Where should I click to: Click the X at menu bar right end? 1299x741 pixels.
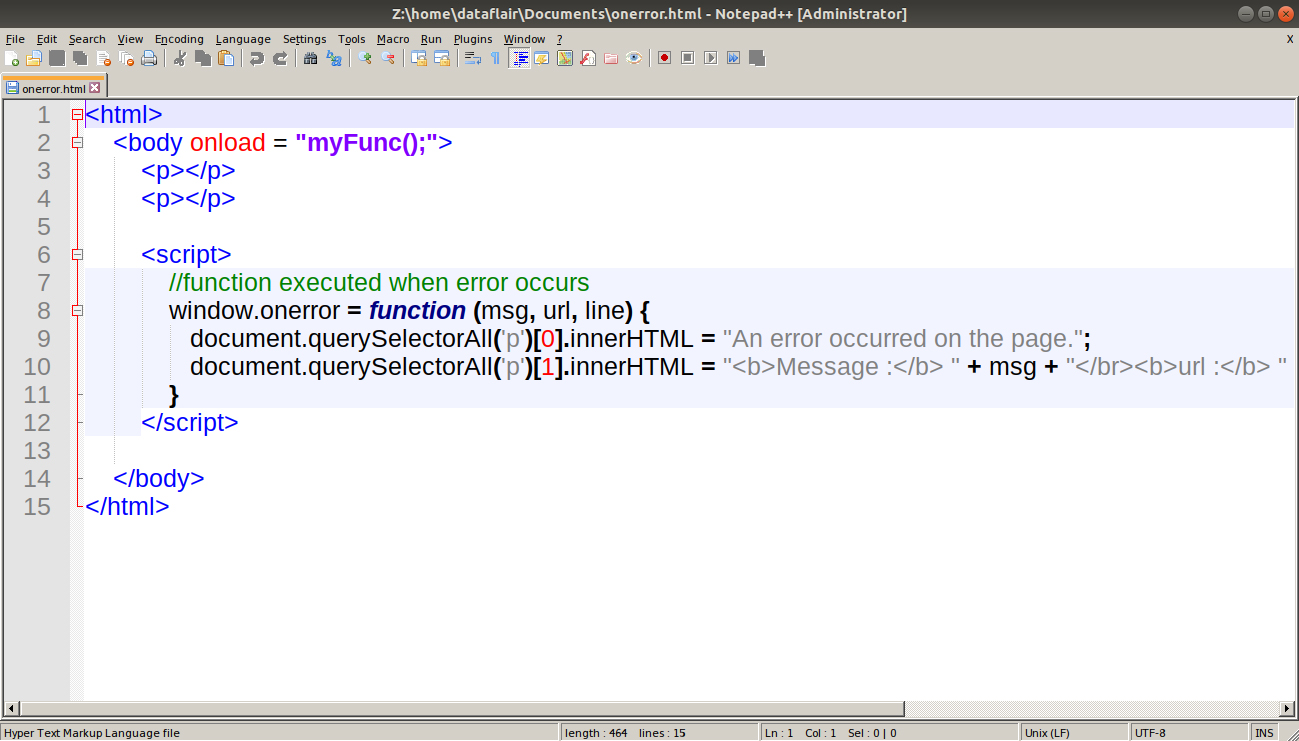click(x=1289, y=39)
